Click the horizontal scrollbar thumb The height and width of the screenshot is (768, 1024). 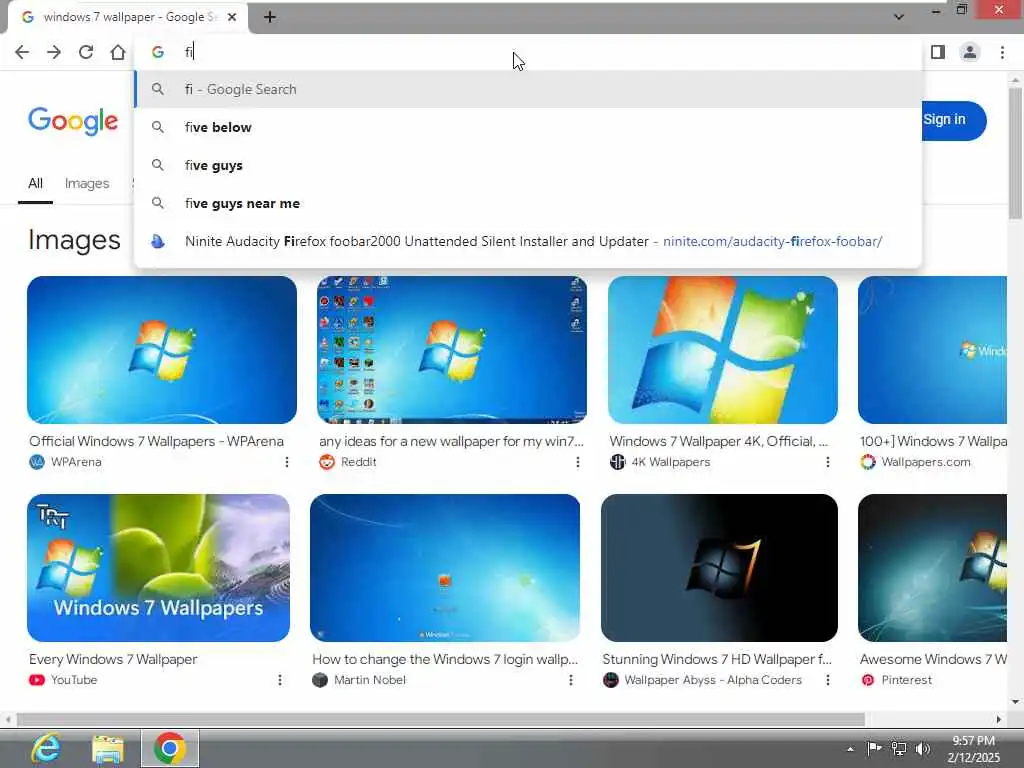pyautogui.click(x=441, y=719)
